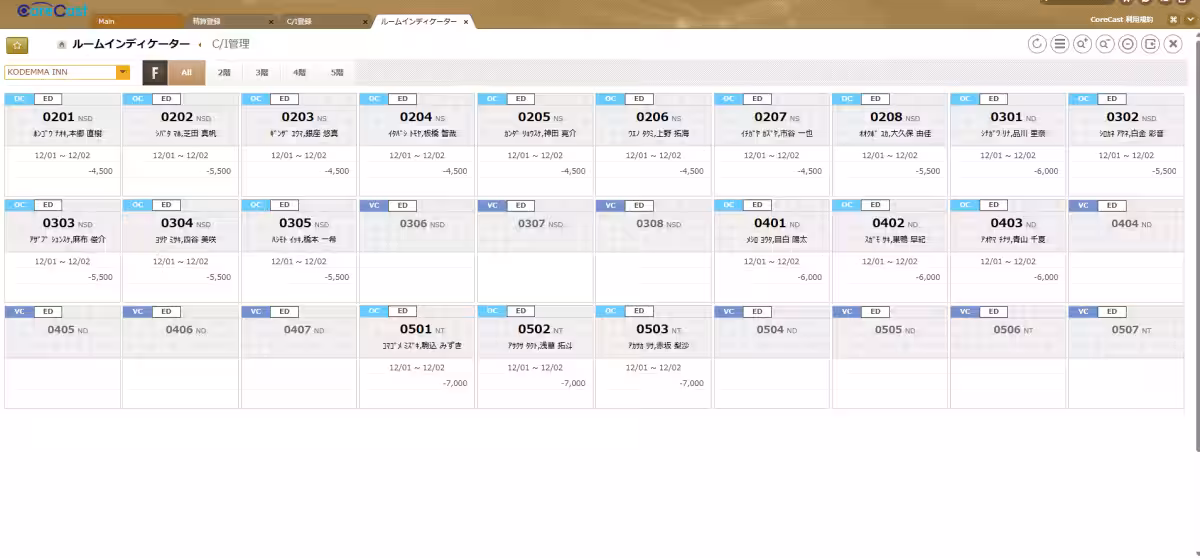This screenshot has height=558, width=1200.
Task: Click the expand icon next to CoreCast 利用規約
Action: coord(1175,19)
